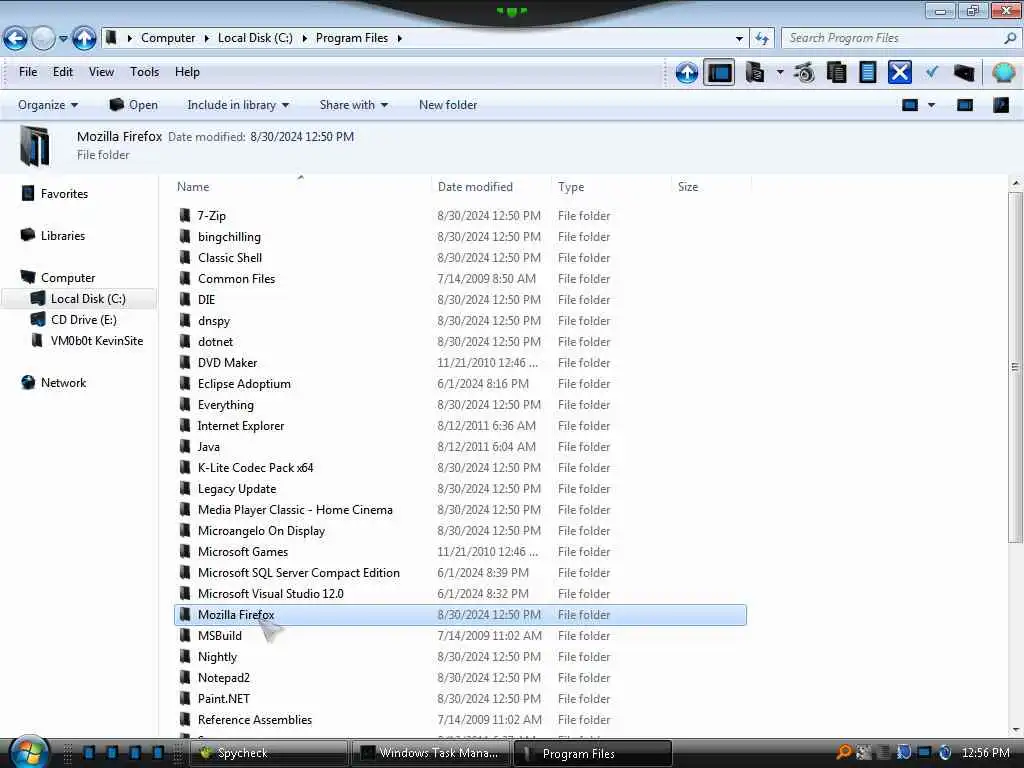Select the Microsoft Visual Studio 12.0 folder
This screenshot has height=768, width=1024.
tap(460, 594)
